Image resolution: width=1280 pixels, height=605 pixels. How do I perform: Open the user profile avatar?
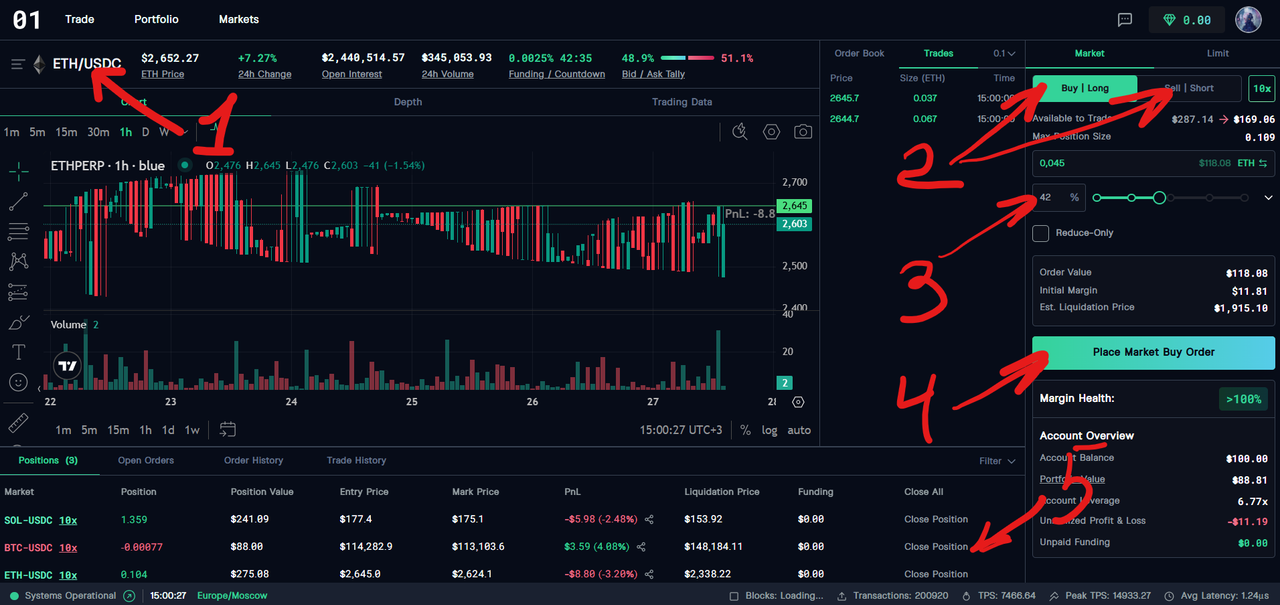(x=1248, y=20)
